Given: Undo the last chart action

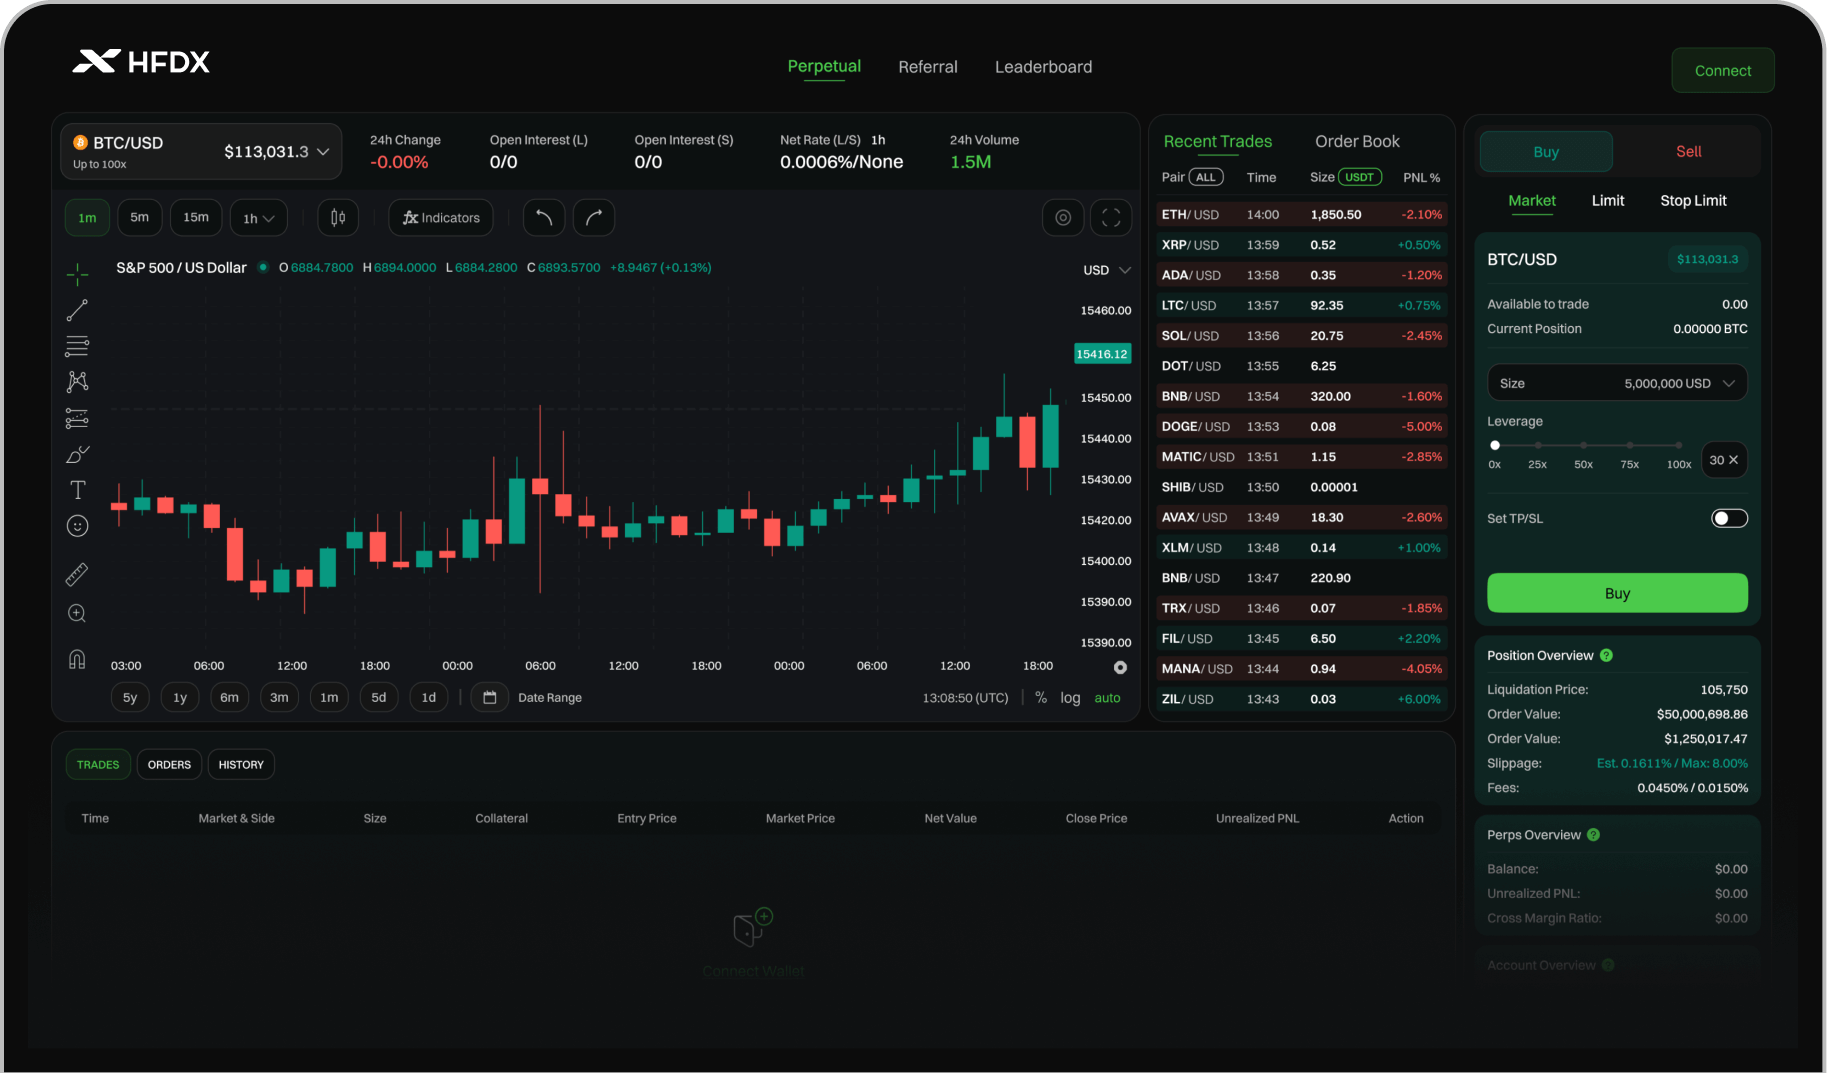Looking at the screenshot, I should pyautogui.click(x=544, y=217).
